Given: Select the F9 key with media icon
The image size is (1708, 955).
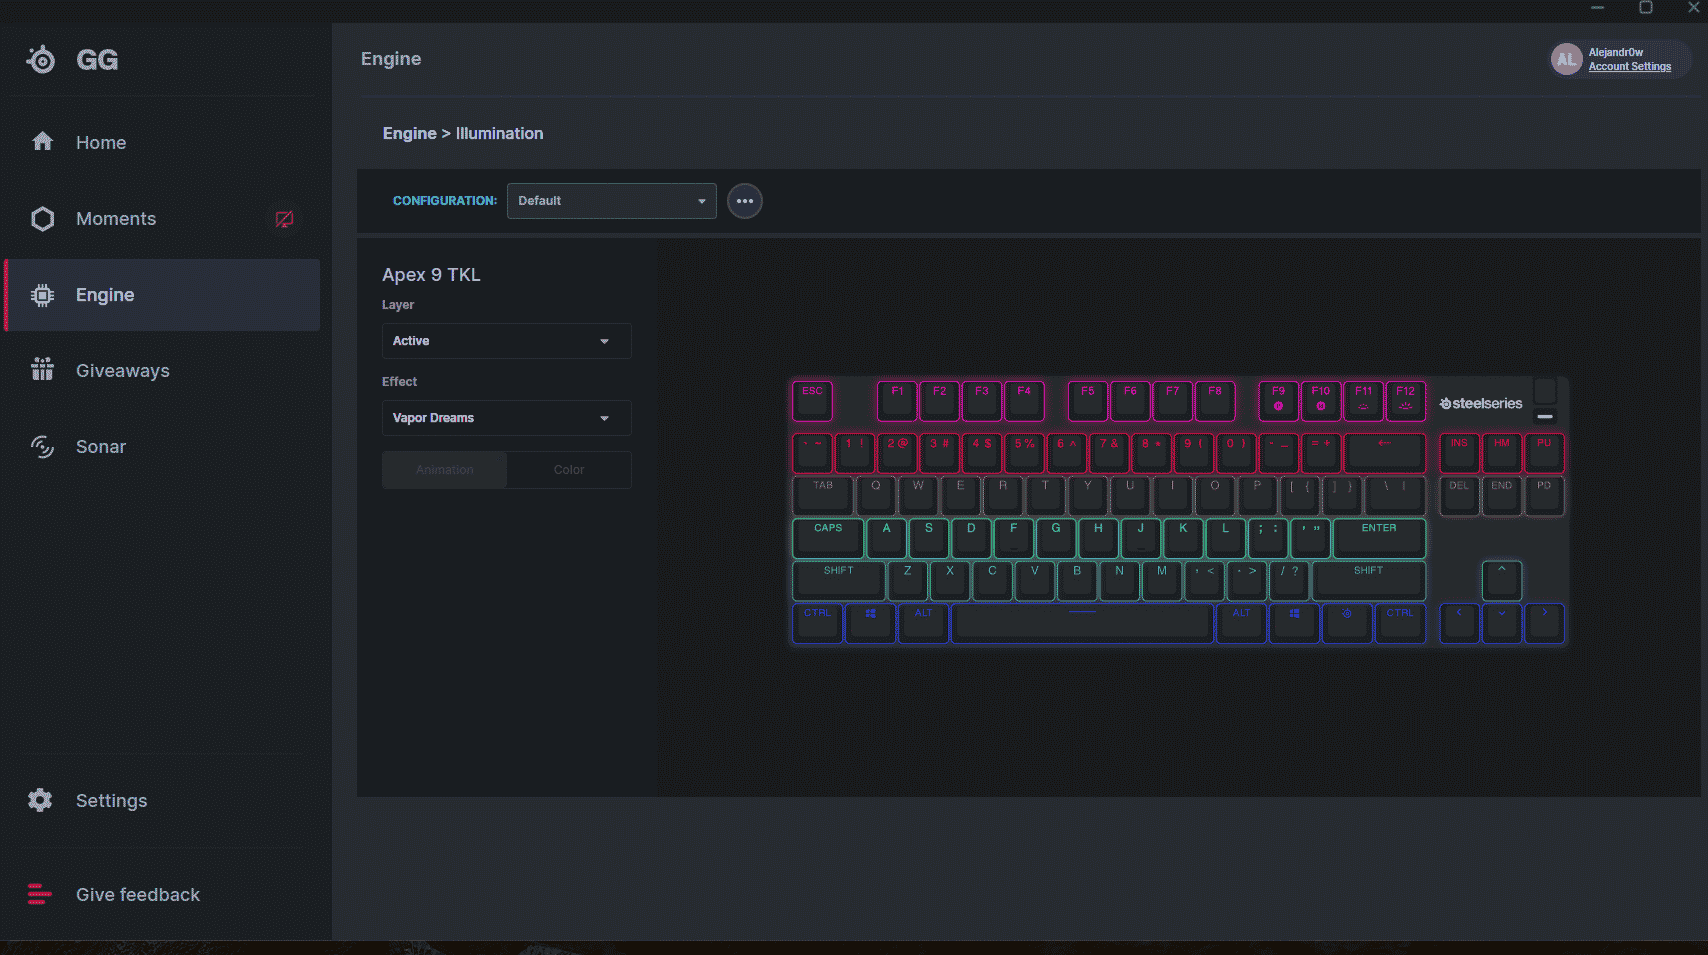Looking at the screenshot, I should (x=1279, y=401).
